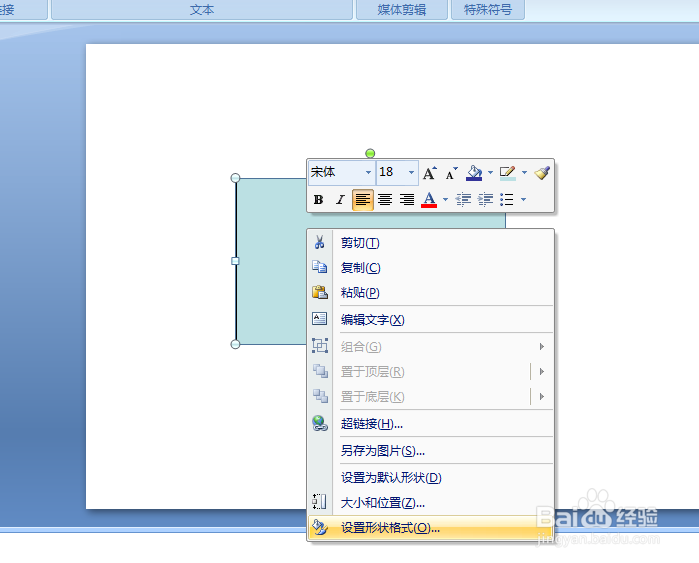Expand the 组合(G) submenu arrow

(x=542, y=346)
